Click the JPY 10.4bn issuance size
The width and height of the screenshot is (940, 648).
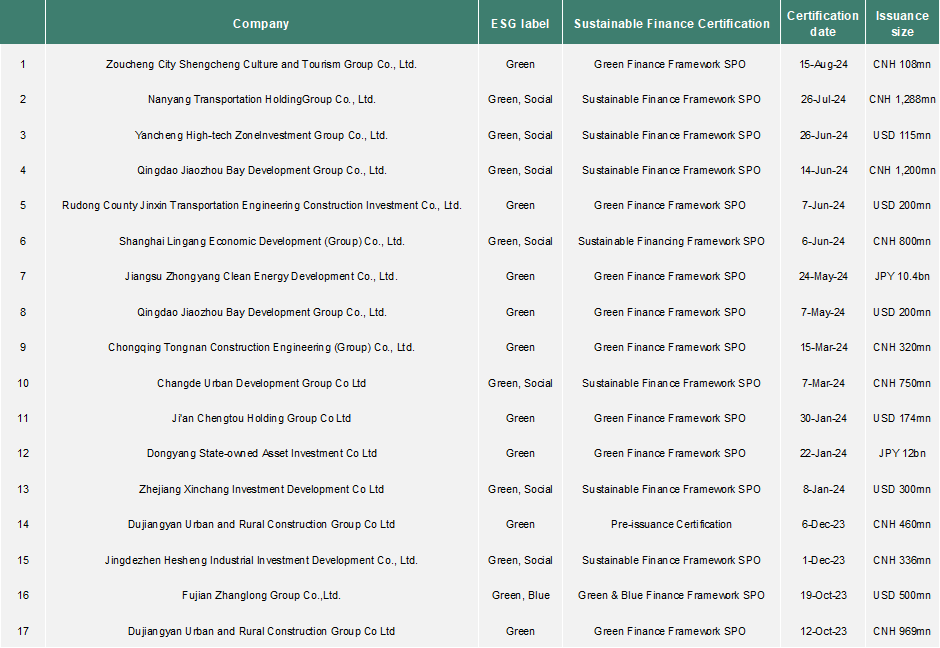point(902,276)
